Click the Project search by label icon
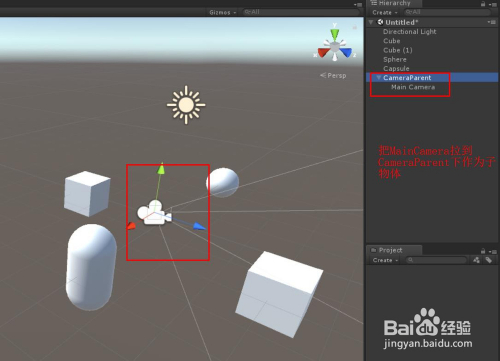500x361 pixels. click(x=488, y=260)
